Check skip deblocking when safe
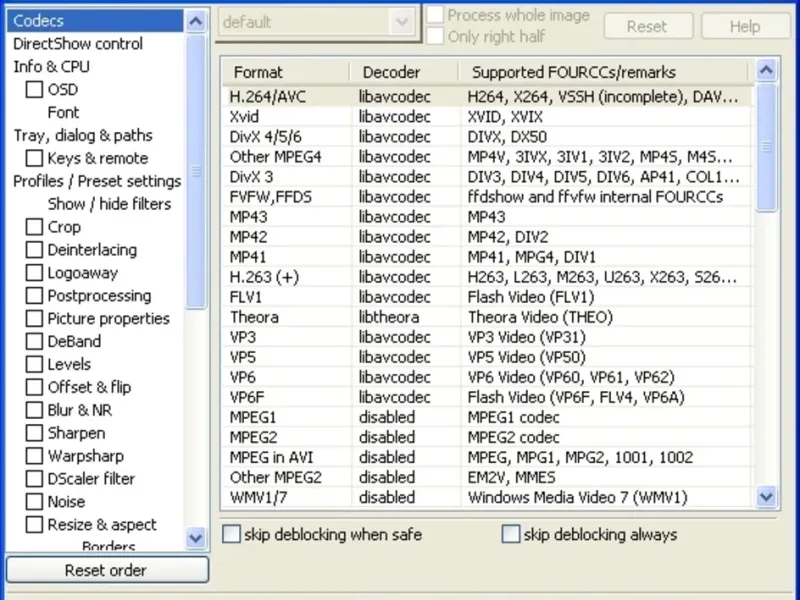The width and height of the screenshot is (800, 600). [x=231, y=534]
